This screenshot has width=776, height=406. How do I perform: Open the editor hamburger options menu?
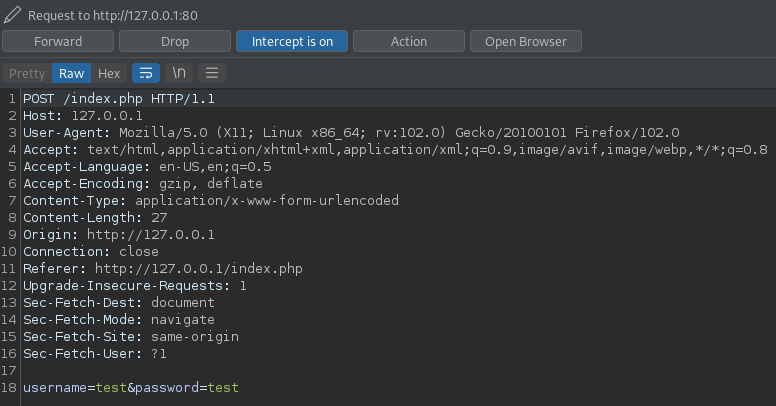(x=211, y=73)
